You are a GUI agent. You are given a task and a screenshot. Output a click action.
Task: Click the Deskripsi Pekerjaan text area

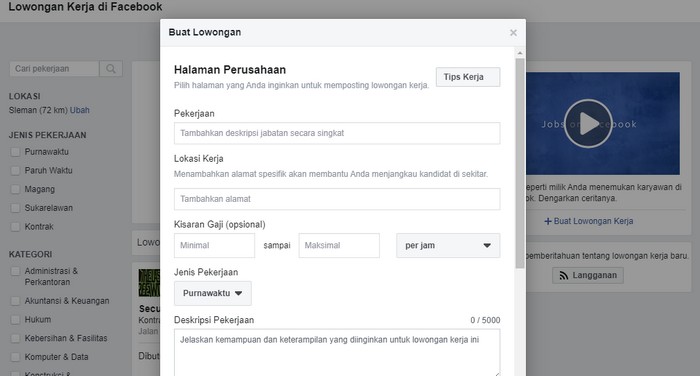click(337, 353)
